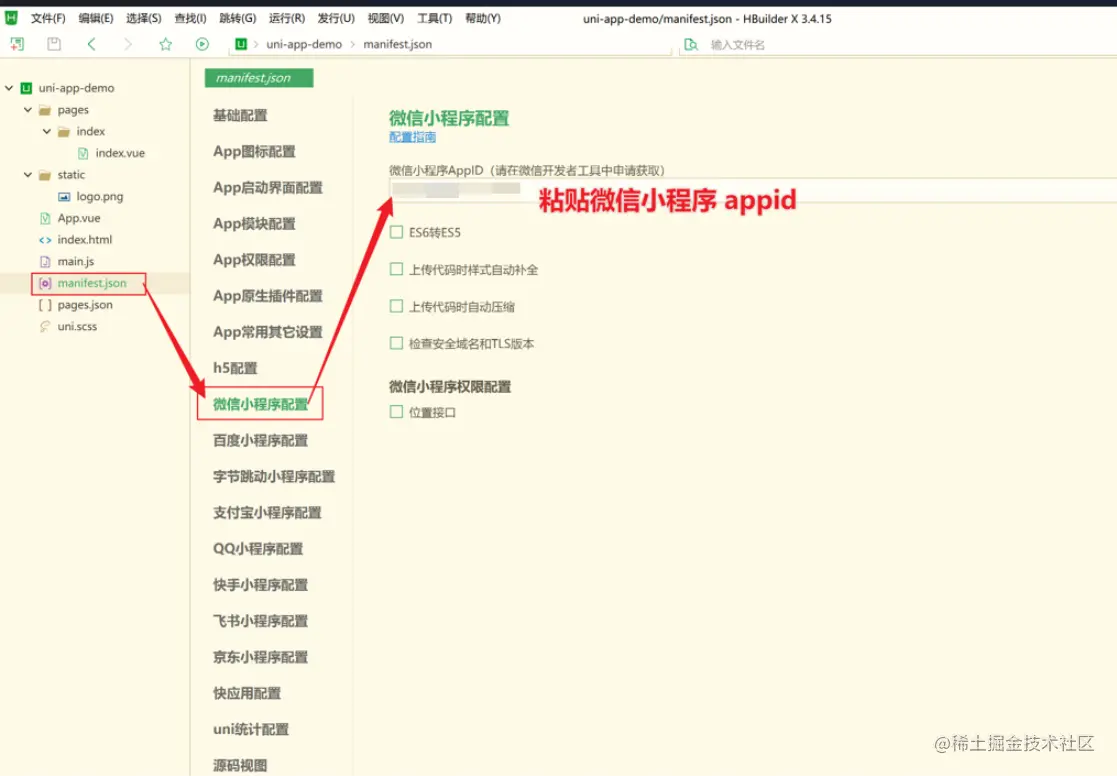The height and width of the screenshot is (776, 1117).
Task: Click the bookmark star icon
Action: tap(165, 44)
